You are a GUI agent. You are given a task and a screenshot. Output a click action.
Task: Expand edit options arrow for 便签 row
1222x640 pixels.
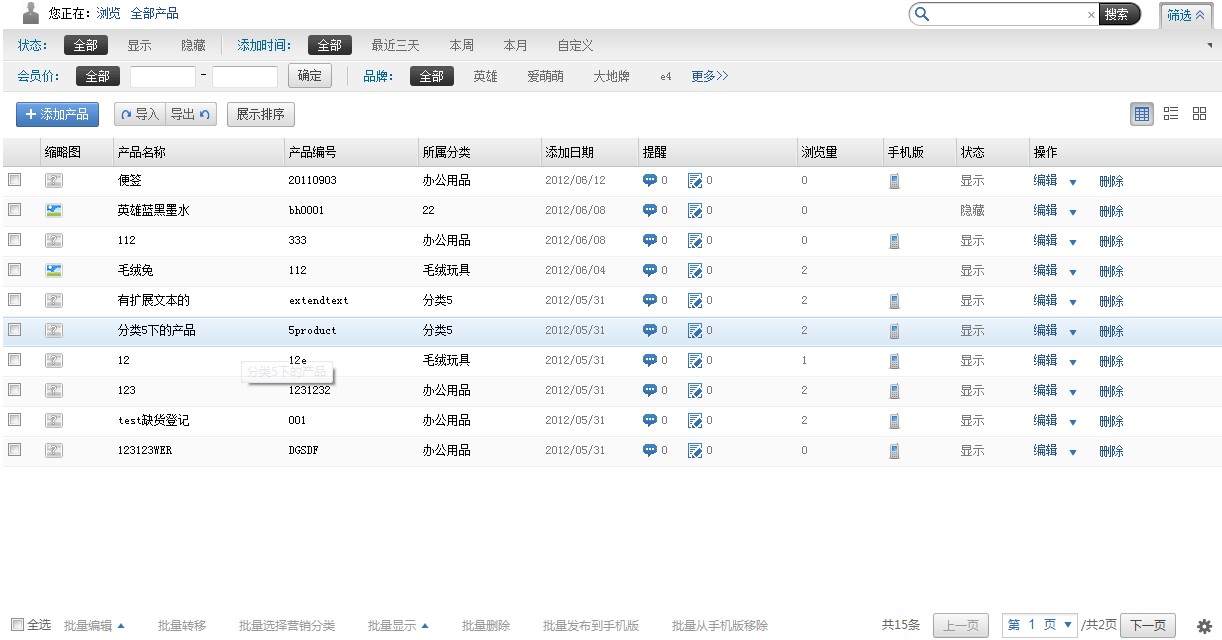click(1073, 183)
